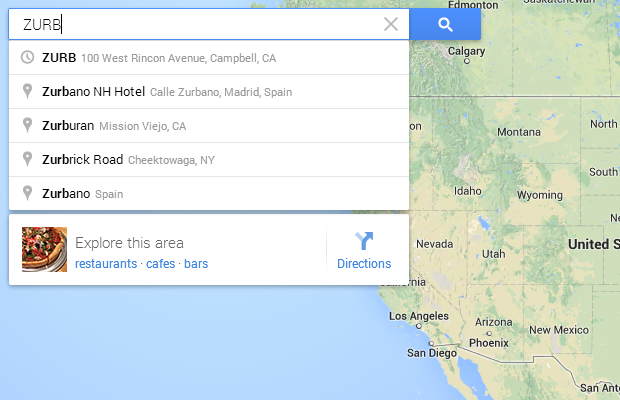Viewport: 620px width, 400px height.
Task: Click the pin icon next to Zurburan
Action: click(27, 125)
